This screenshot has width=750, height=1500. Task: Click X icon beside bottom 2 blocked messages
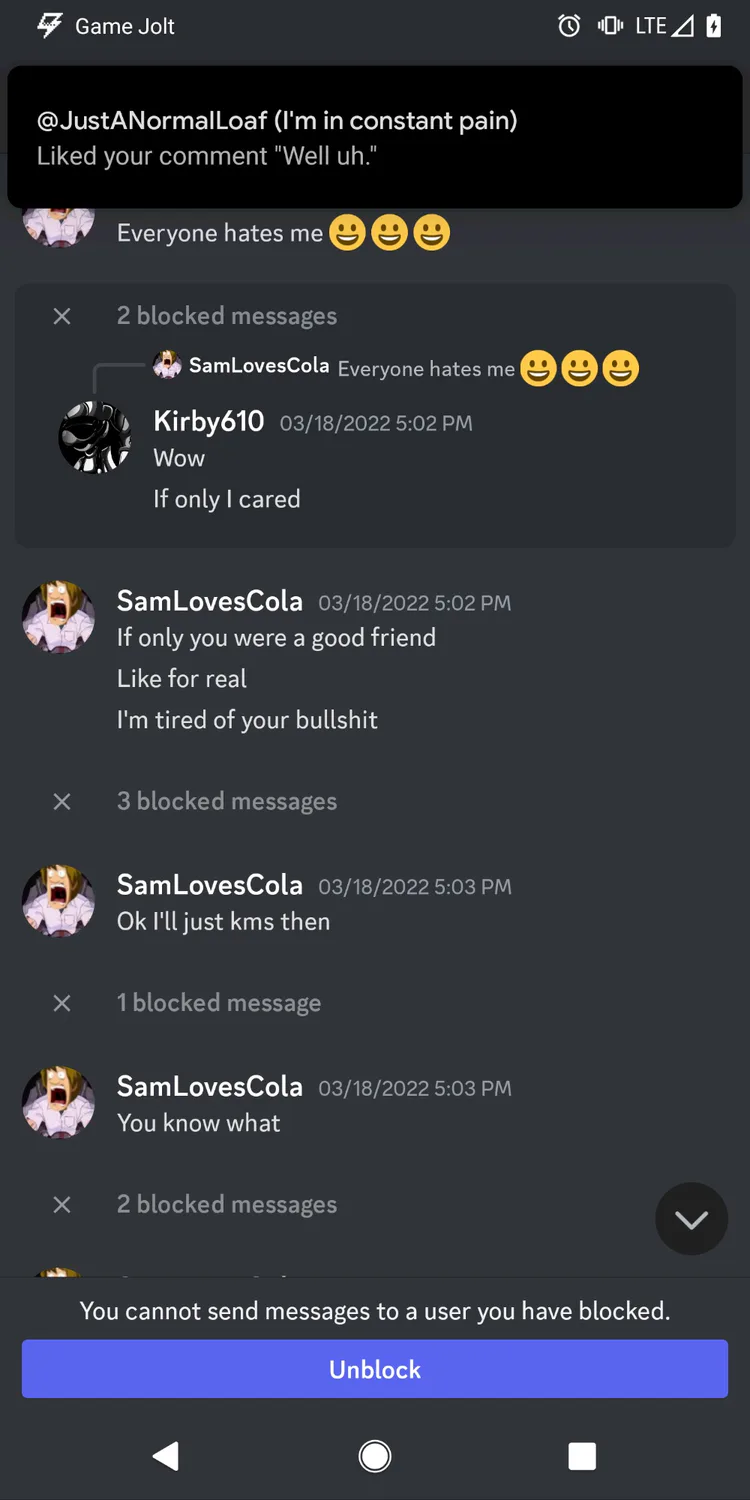point(62,1205)
